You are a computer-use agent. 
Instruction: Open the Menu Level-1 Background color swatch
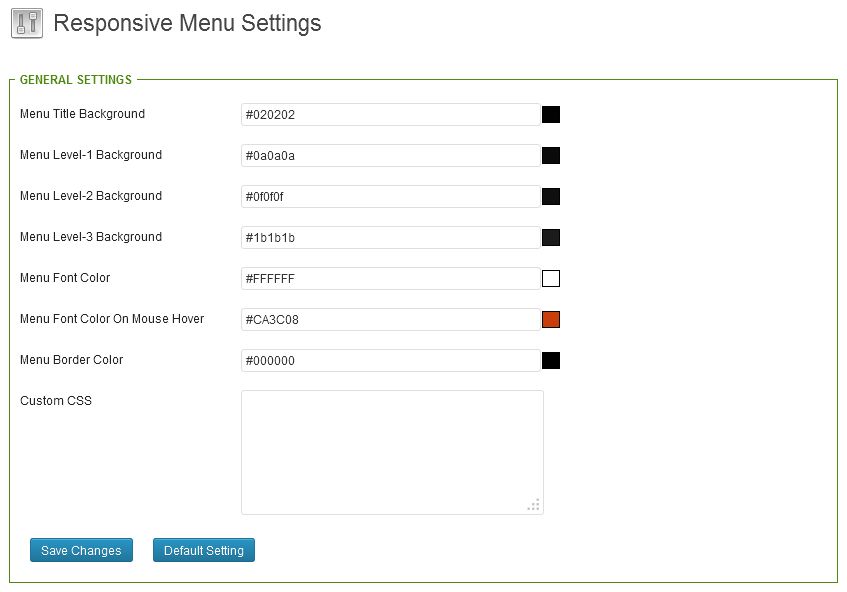[x=551, y=156]
